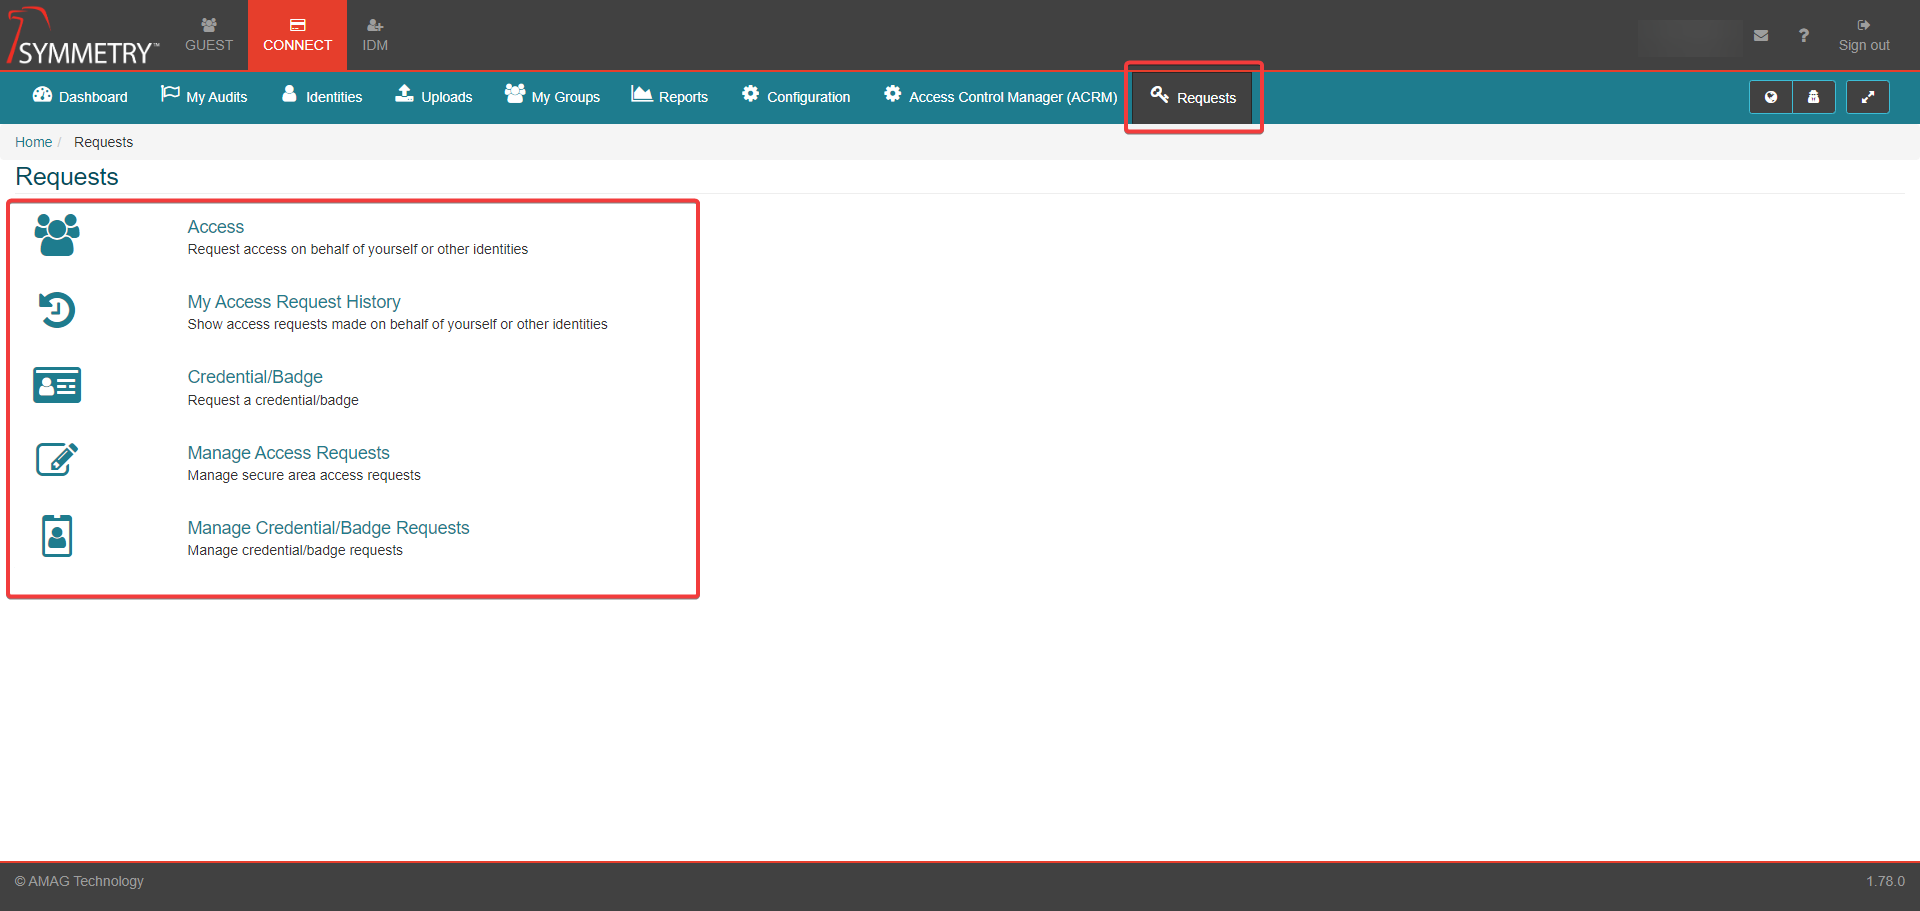Select the Requests navigation tab
This screenshot has height=911, width=1920.
point(1193,97)
